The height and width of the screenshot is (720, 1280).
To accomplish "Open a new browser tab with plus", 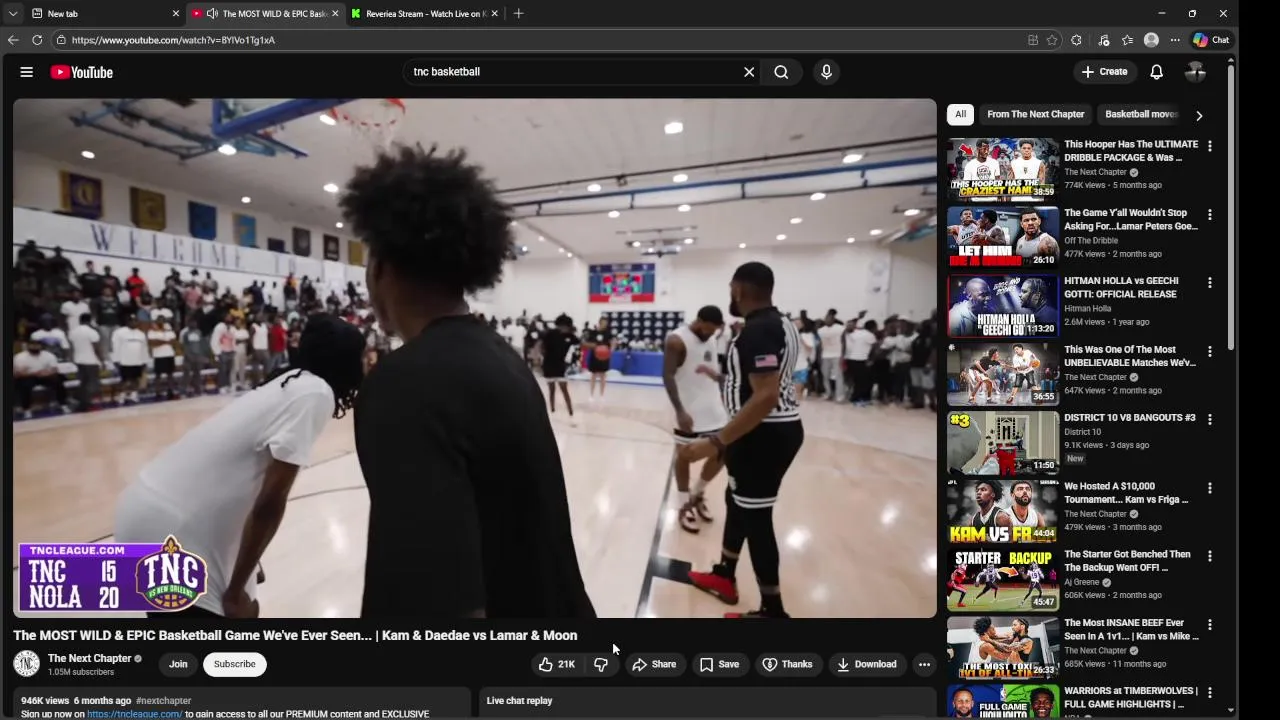I will pos(518,13).
